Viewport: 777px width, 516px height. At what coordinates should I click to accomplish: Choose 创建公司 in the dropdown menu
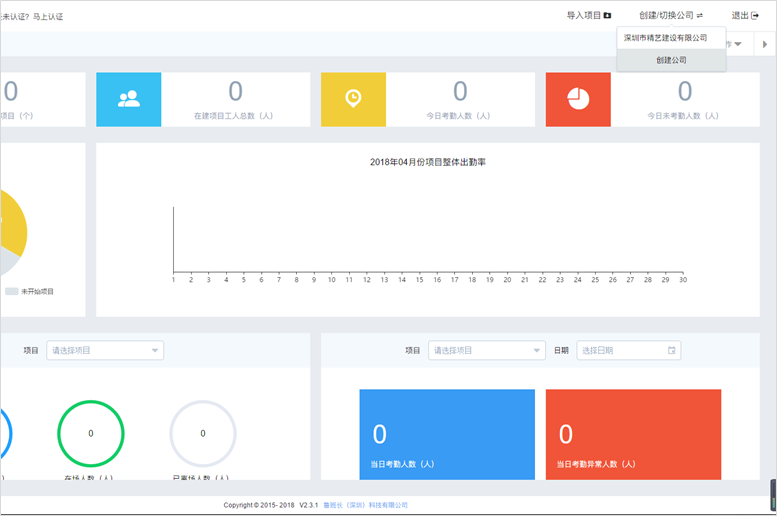coord(671,60)
